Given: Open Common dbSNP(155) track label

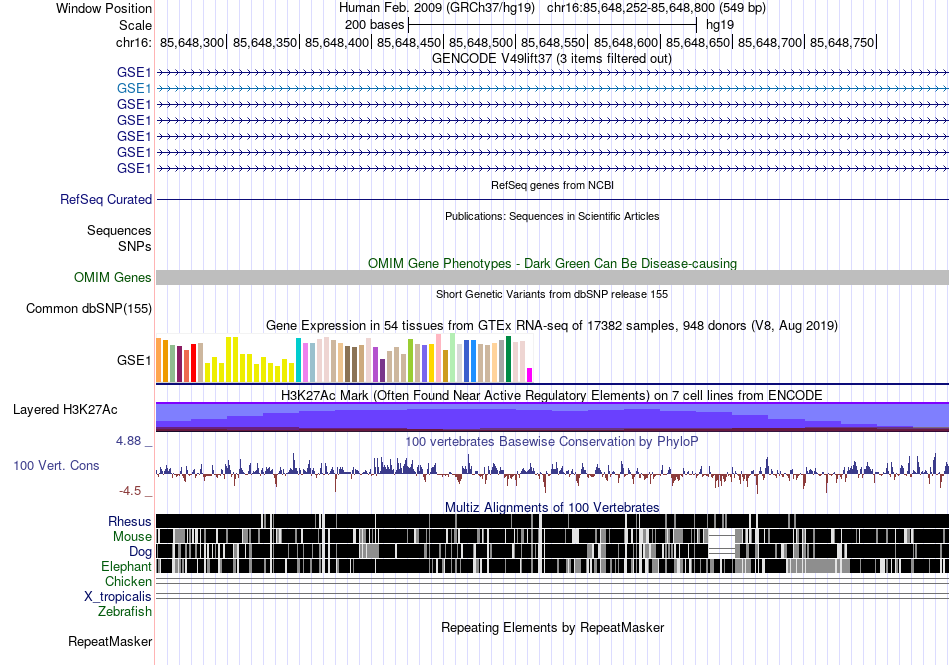Looking at the screenshot, I should 89,308.
